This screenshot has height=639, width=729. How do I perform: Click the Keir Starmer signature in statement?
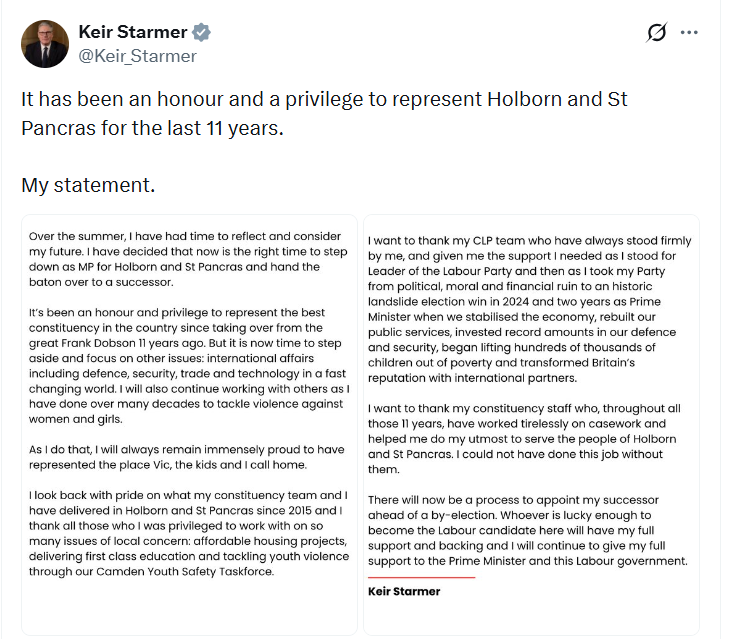pos(404,591)
